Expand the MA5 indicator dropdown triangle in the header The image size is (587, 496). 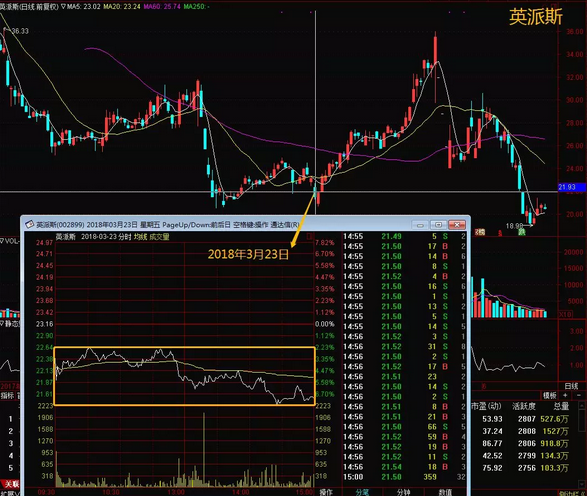pyautogui.click(x=63, y=6)
